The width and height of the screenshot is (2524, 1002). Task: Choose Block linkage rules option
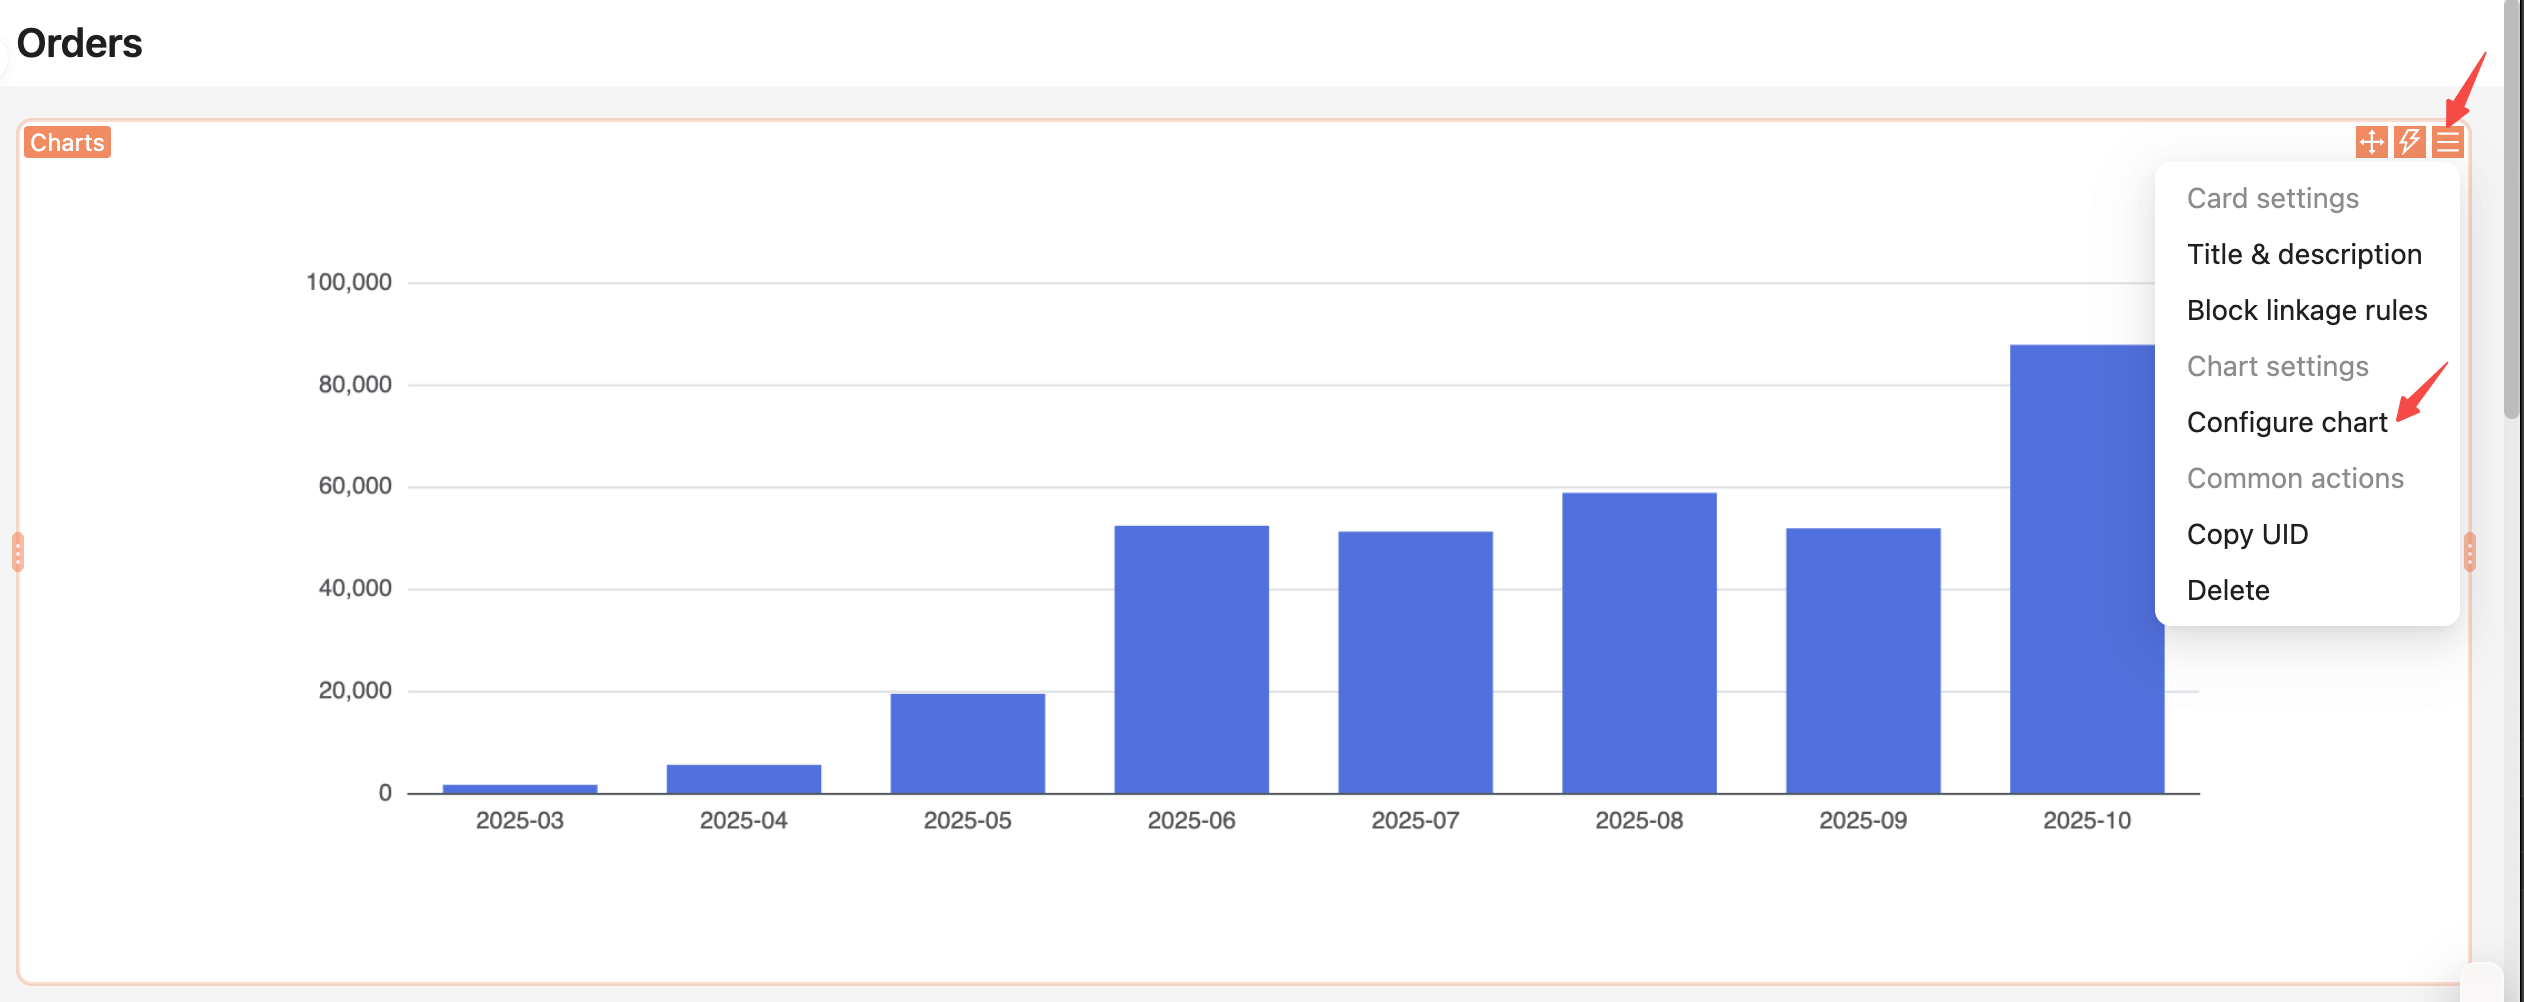(x=2306, y=310)
